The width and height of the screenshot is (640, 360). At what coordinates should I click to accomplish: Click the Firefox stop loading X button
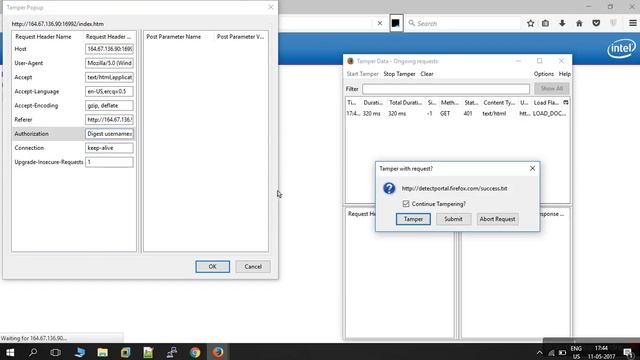380,23
